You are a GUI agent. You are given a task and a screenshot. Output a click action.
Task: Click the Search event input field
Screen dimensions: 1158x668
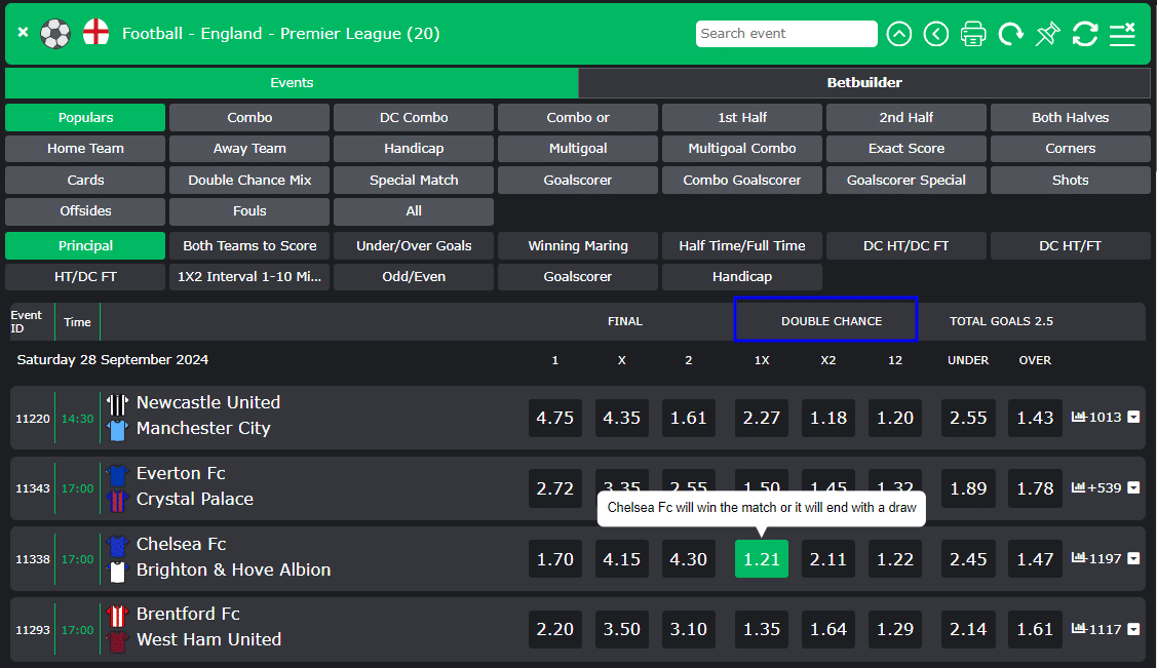point(786,34)
